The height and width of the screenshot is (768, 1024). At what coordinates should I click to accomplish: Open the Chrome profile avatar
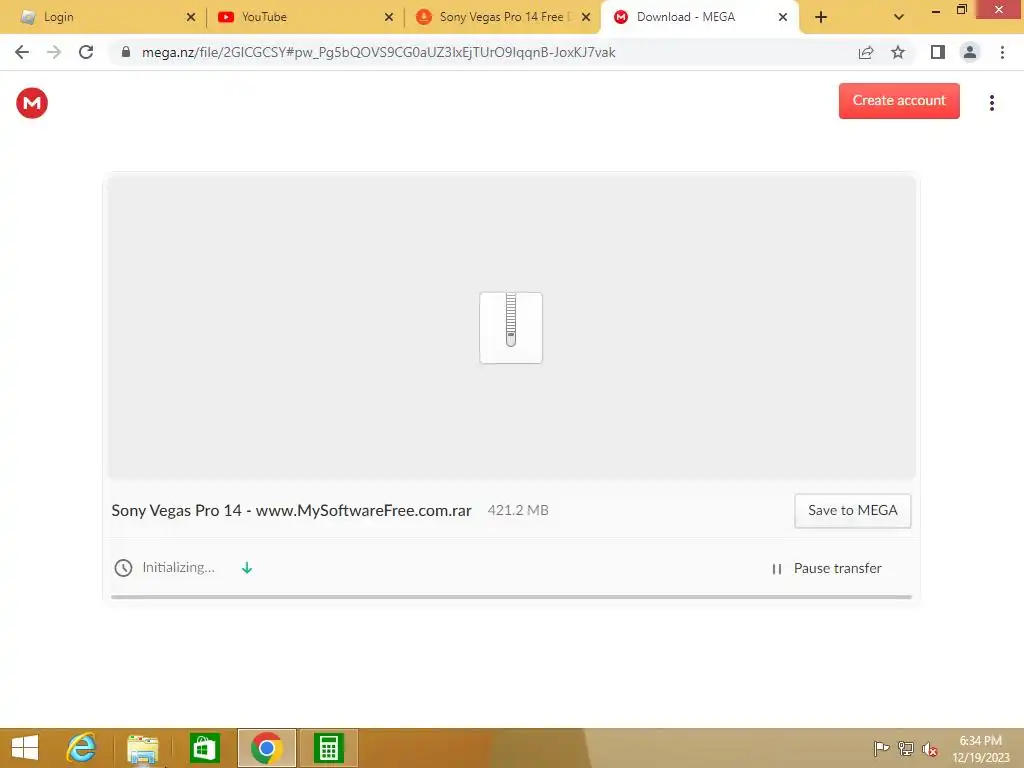point(970,52)
